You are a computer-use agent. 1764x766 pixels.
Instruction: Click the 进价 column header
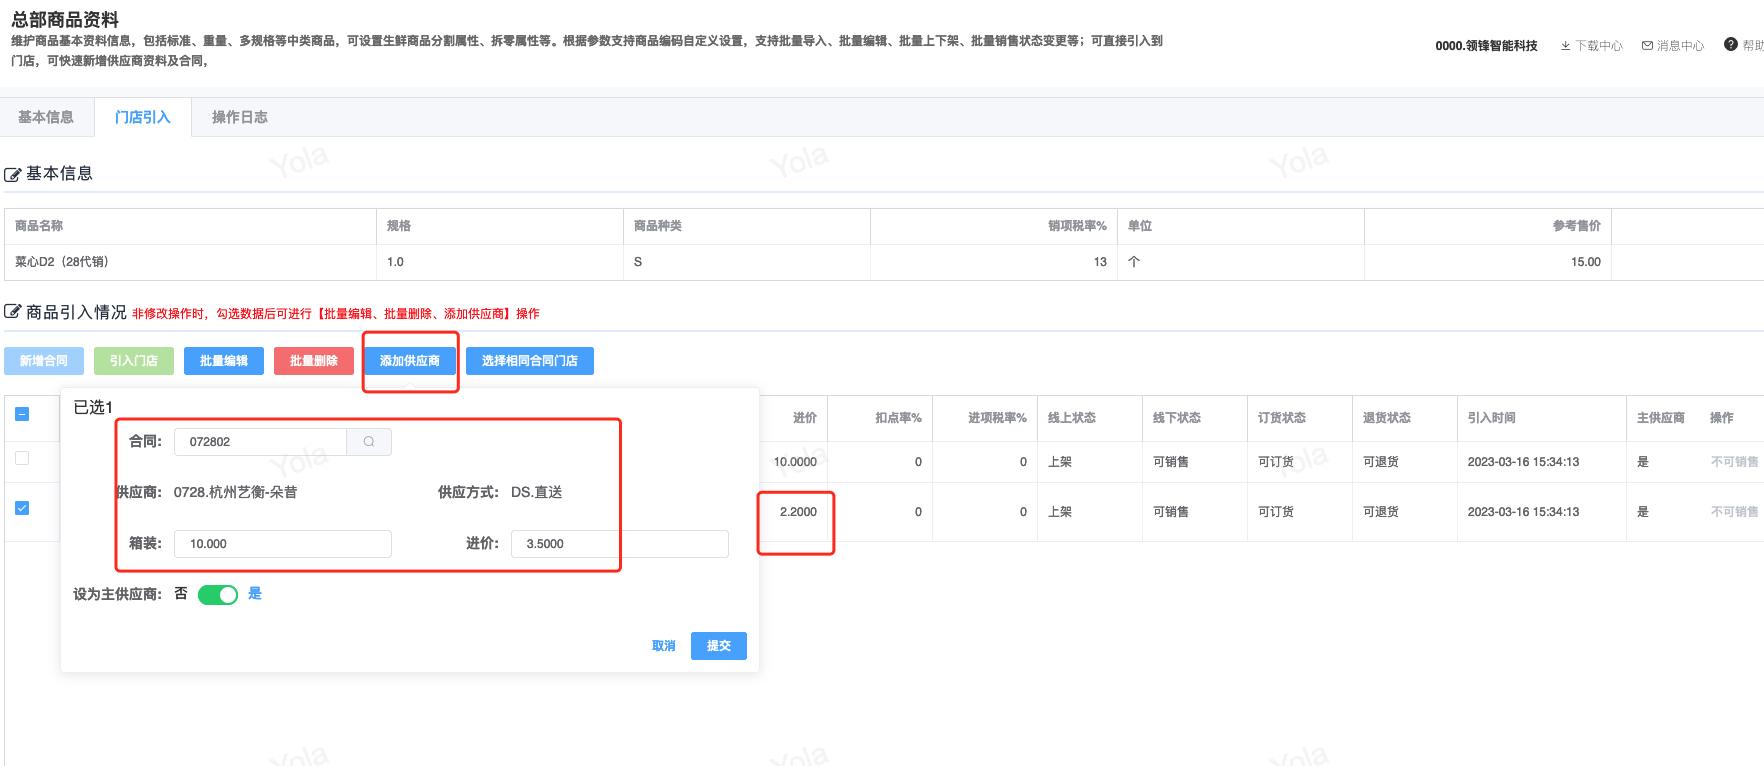click(805, 418)
